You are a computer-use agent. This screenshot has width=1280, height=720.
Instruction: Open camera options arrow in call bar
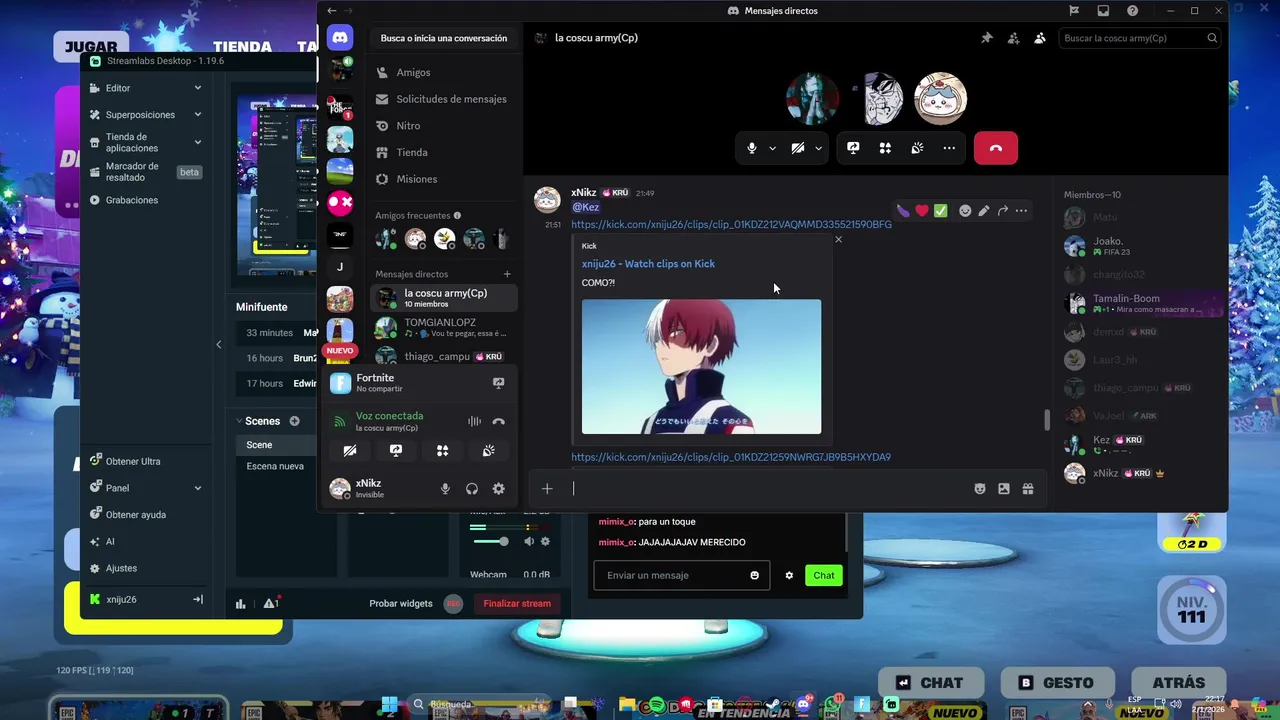[x=818, y=148]
